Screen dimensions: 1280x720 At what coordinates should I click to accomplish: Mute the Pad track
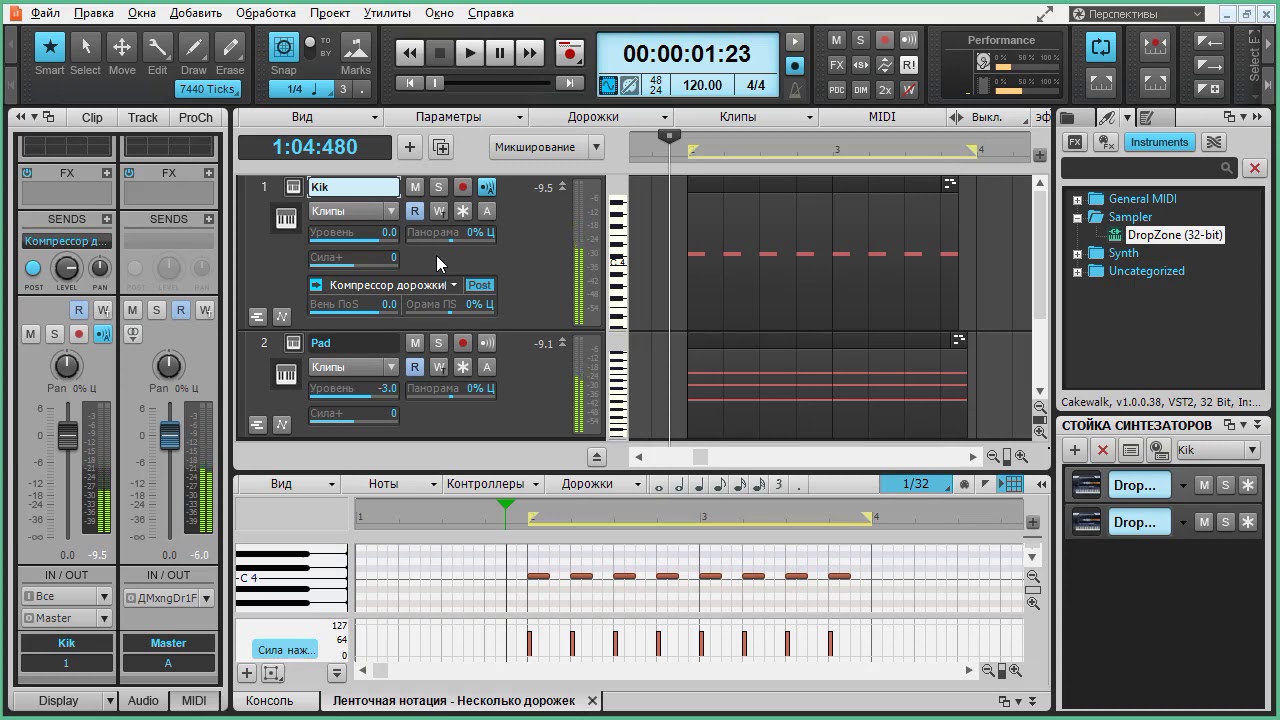point(415,343)
